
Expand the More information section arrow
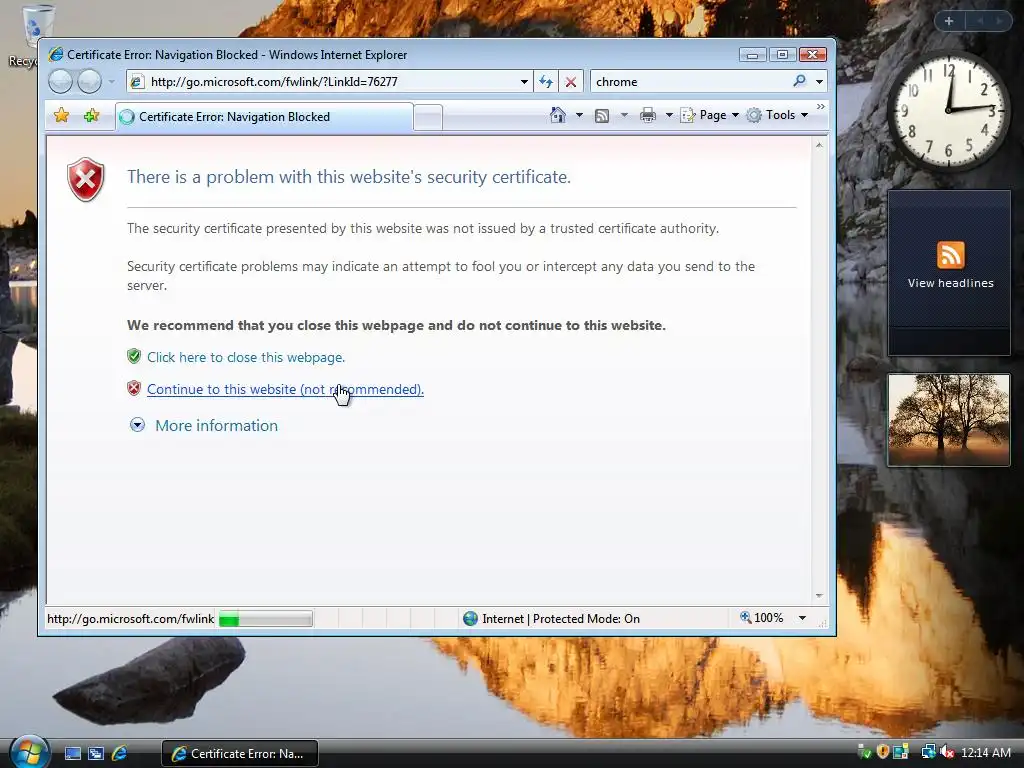pos(137,425)
